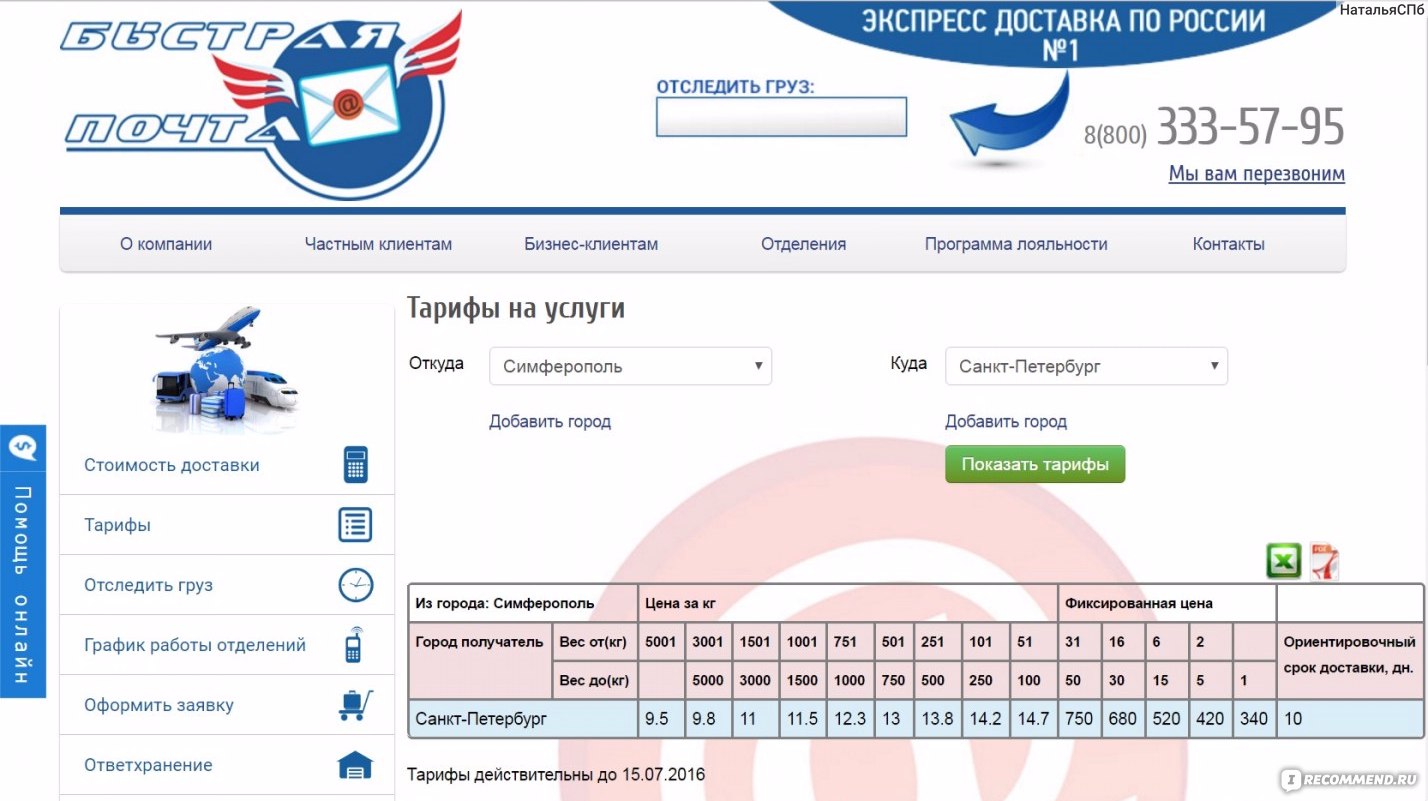Click the list icon beside Тарифы
1428x801 pixels.
click(x=355, y=525)
